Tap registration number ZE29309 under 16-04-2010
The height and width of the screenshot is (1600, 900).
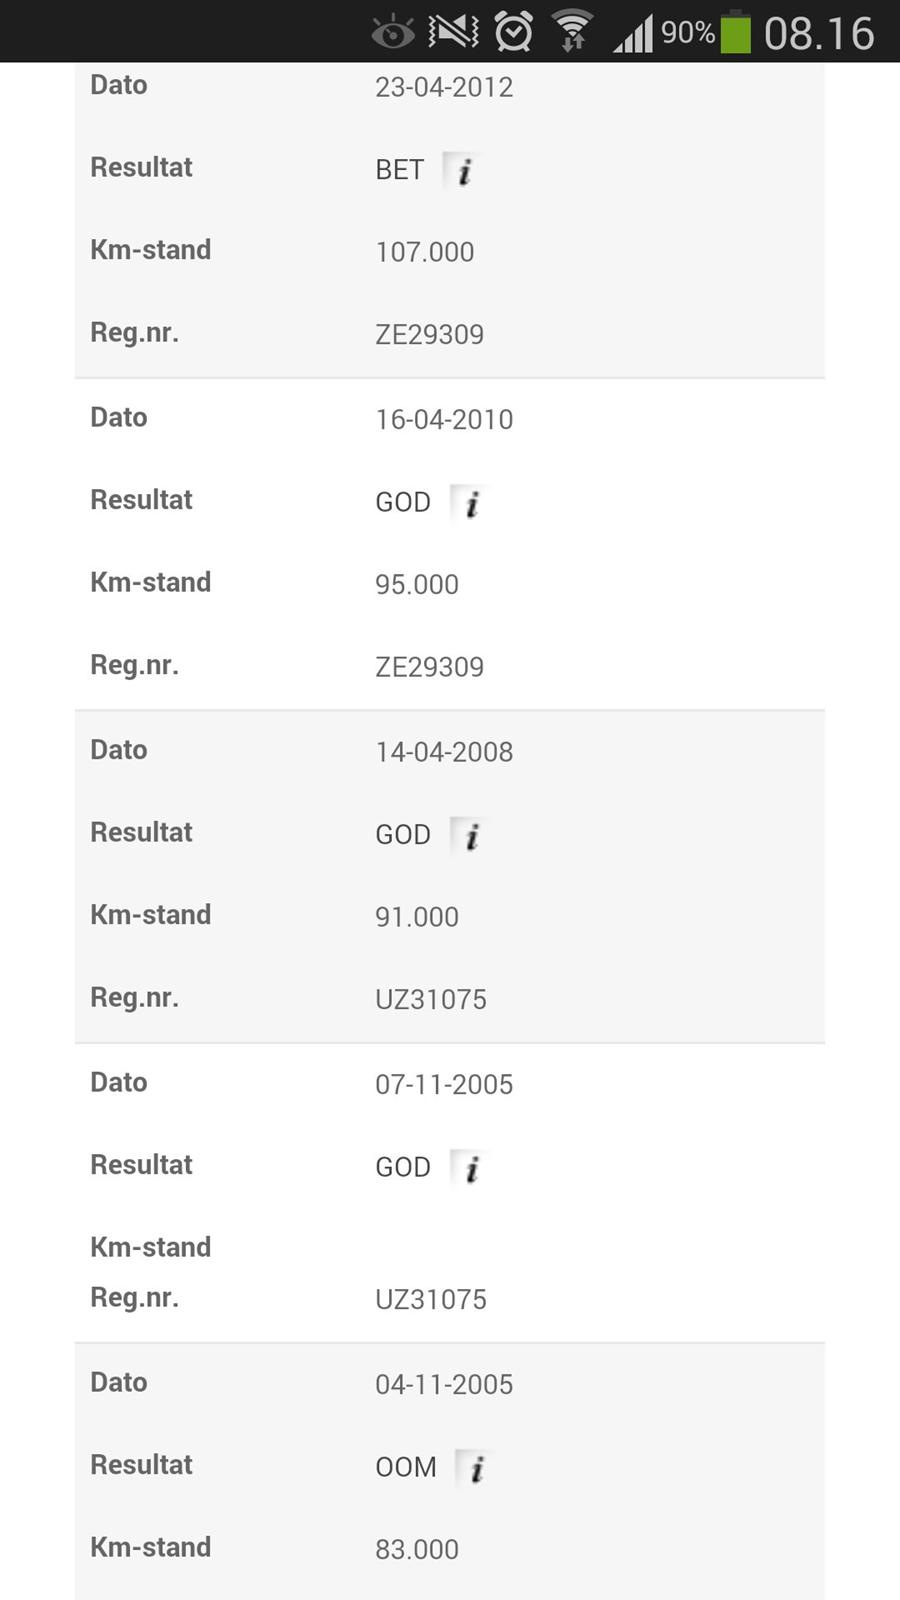point(430,667)
